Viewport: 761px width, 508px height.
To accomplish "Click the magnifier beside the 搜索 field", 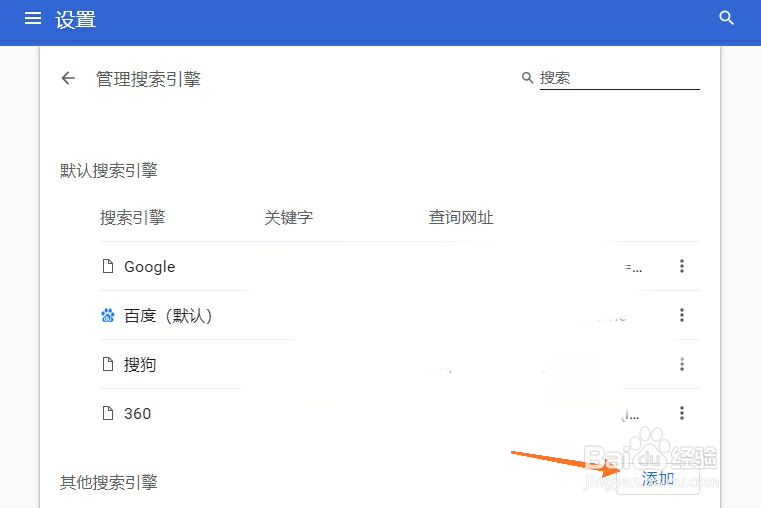I will coord(527,78).
